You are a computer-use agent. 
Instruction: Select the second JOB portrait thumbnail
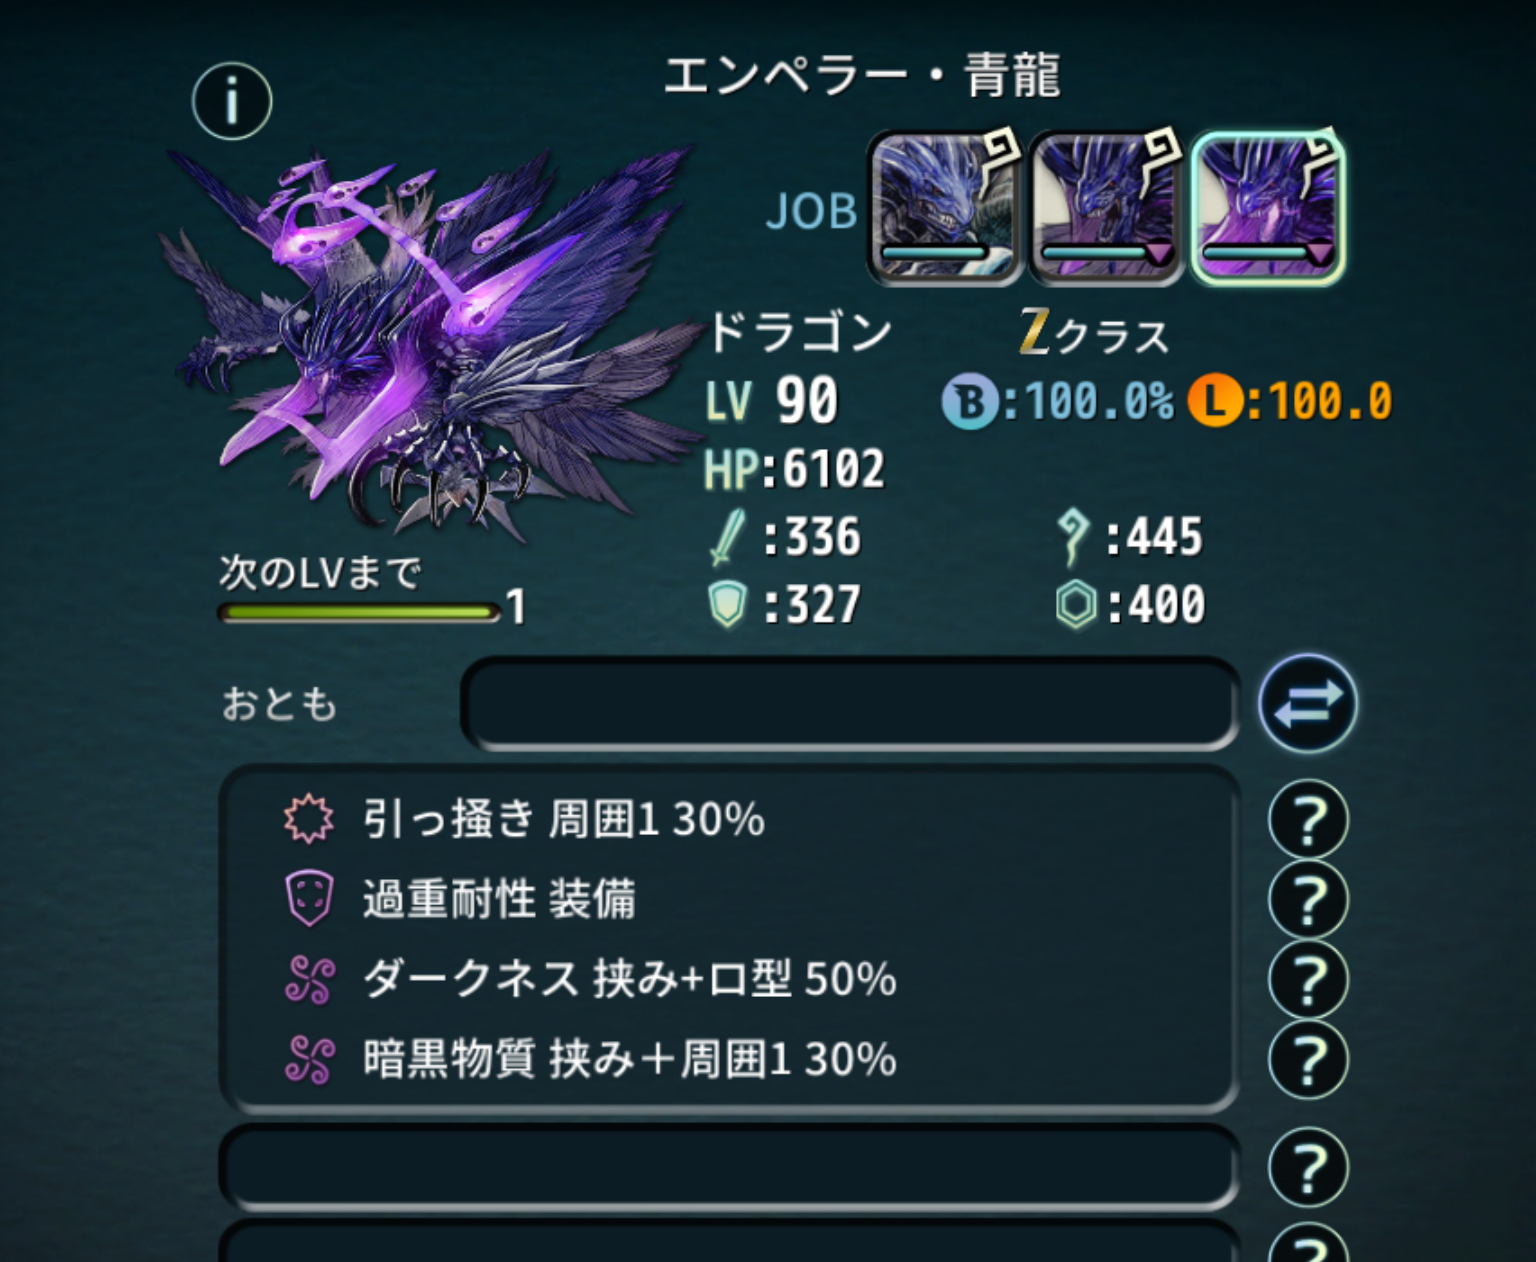point(1106,207)
